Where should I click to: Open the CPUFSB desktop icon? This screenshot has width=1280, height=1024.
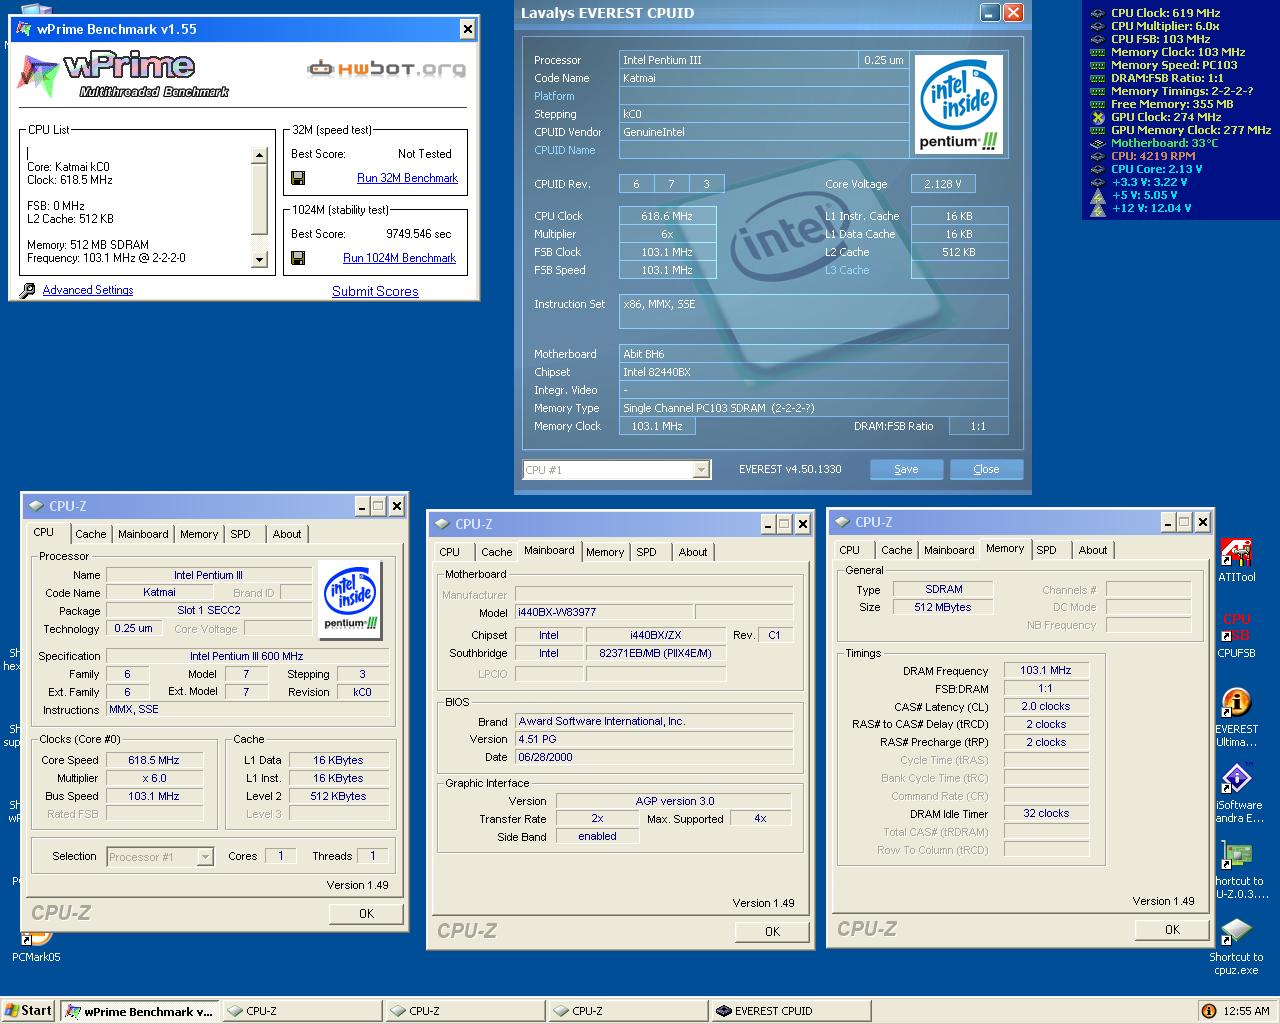point(1236,627)
